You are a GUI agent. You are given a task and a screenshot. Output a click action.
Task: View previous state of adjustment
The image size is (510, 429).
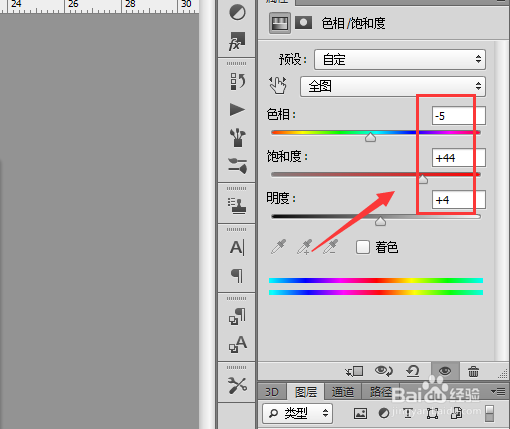(x=384, y=371)
